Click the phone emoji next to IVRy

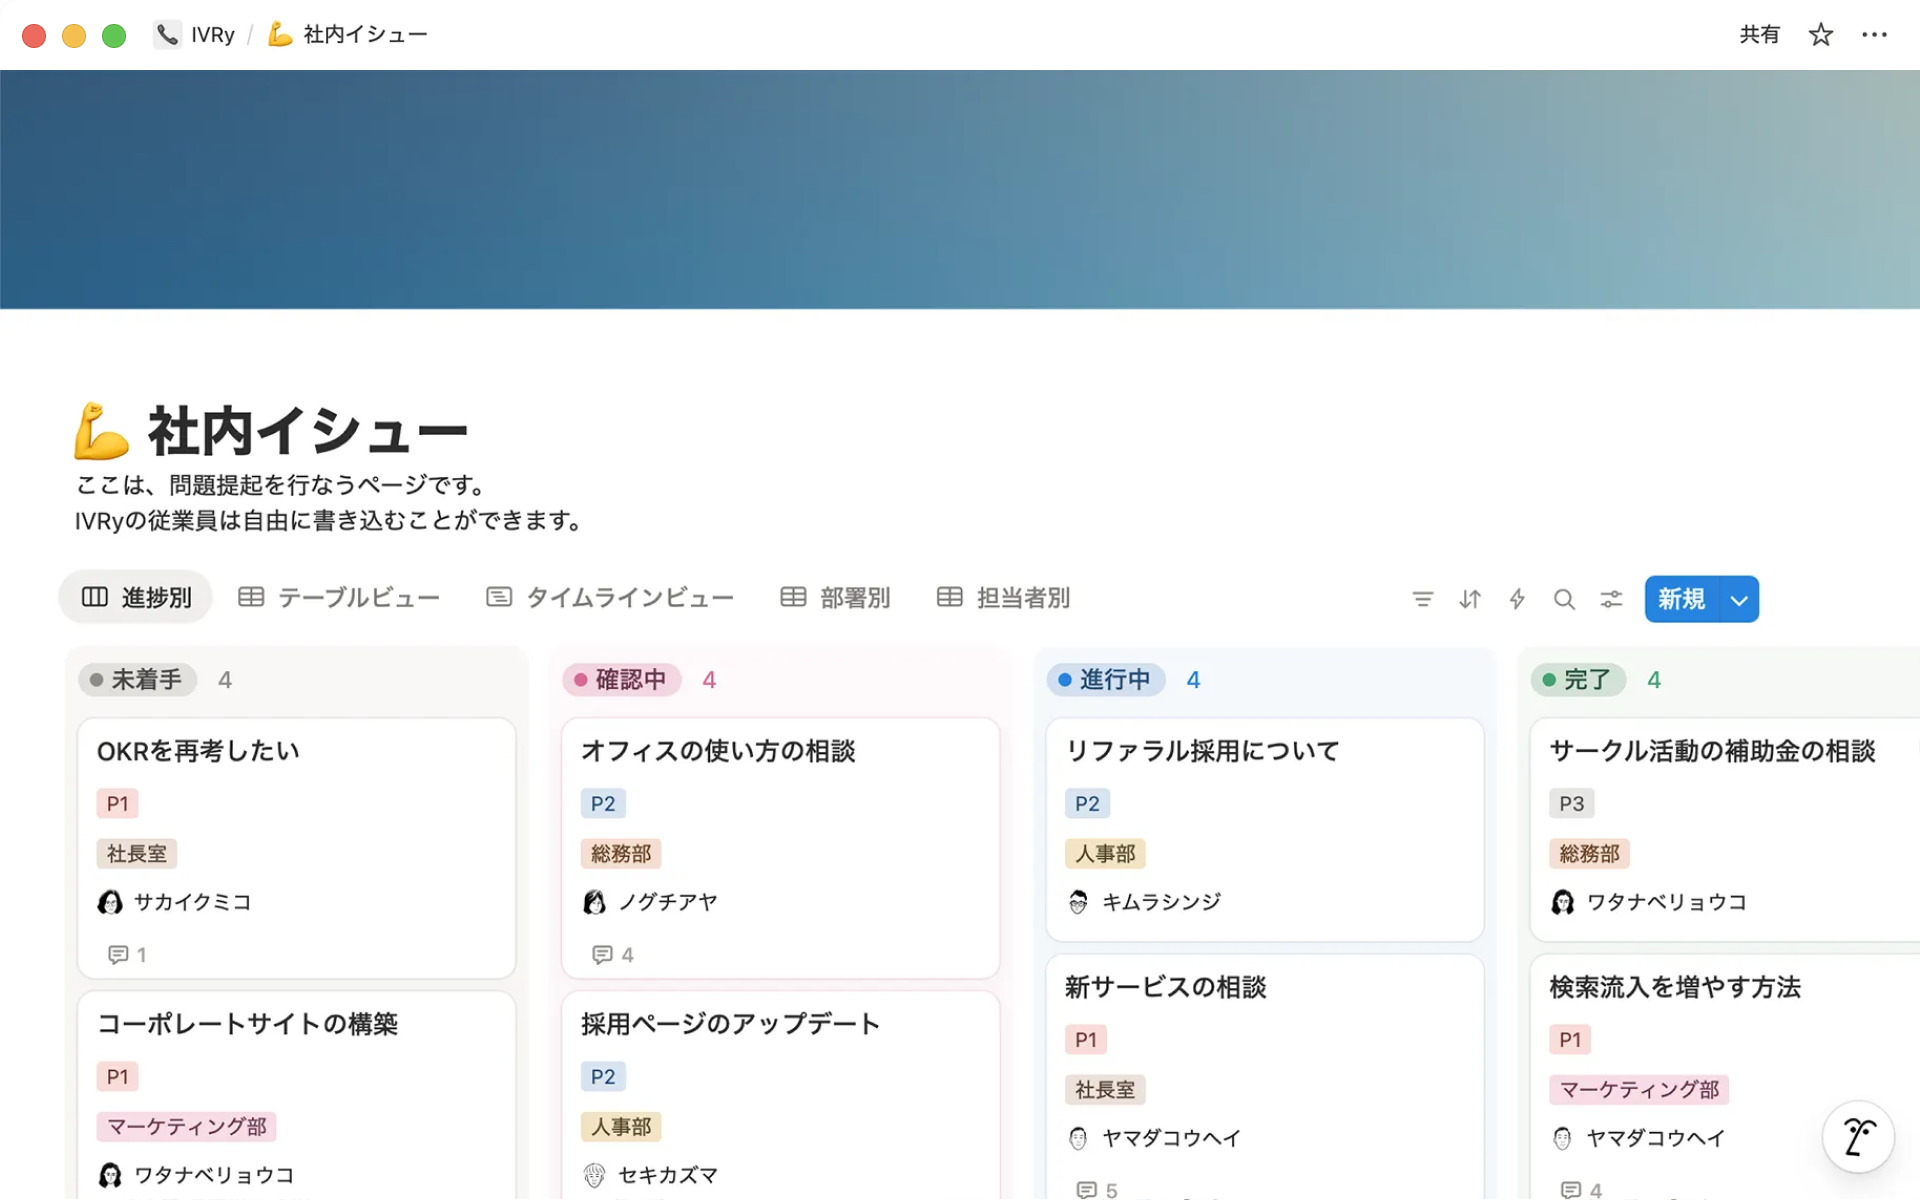pos(166,33)
